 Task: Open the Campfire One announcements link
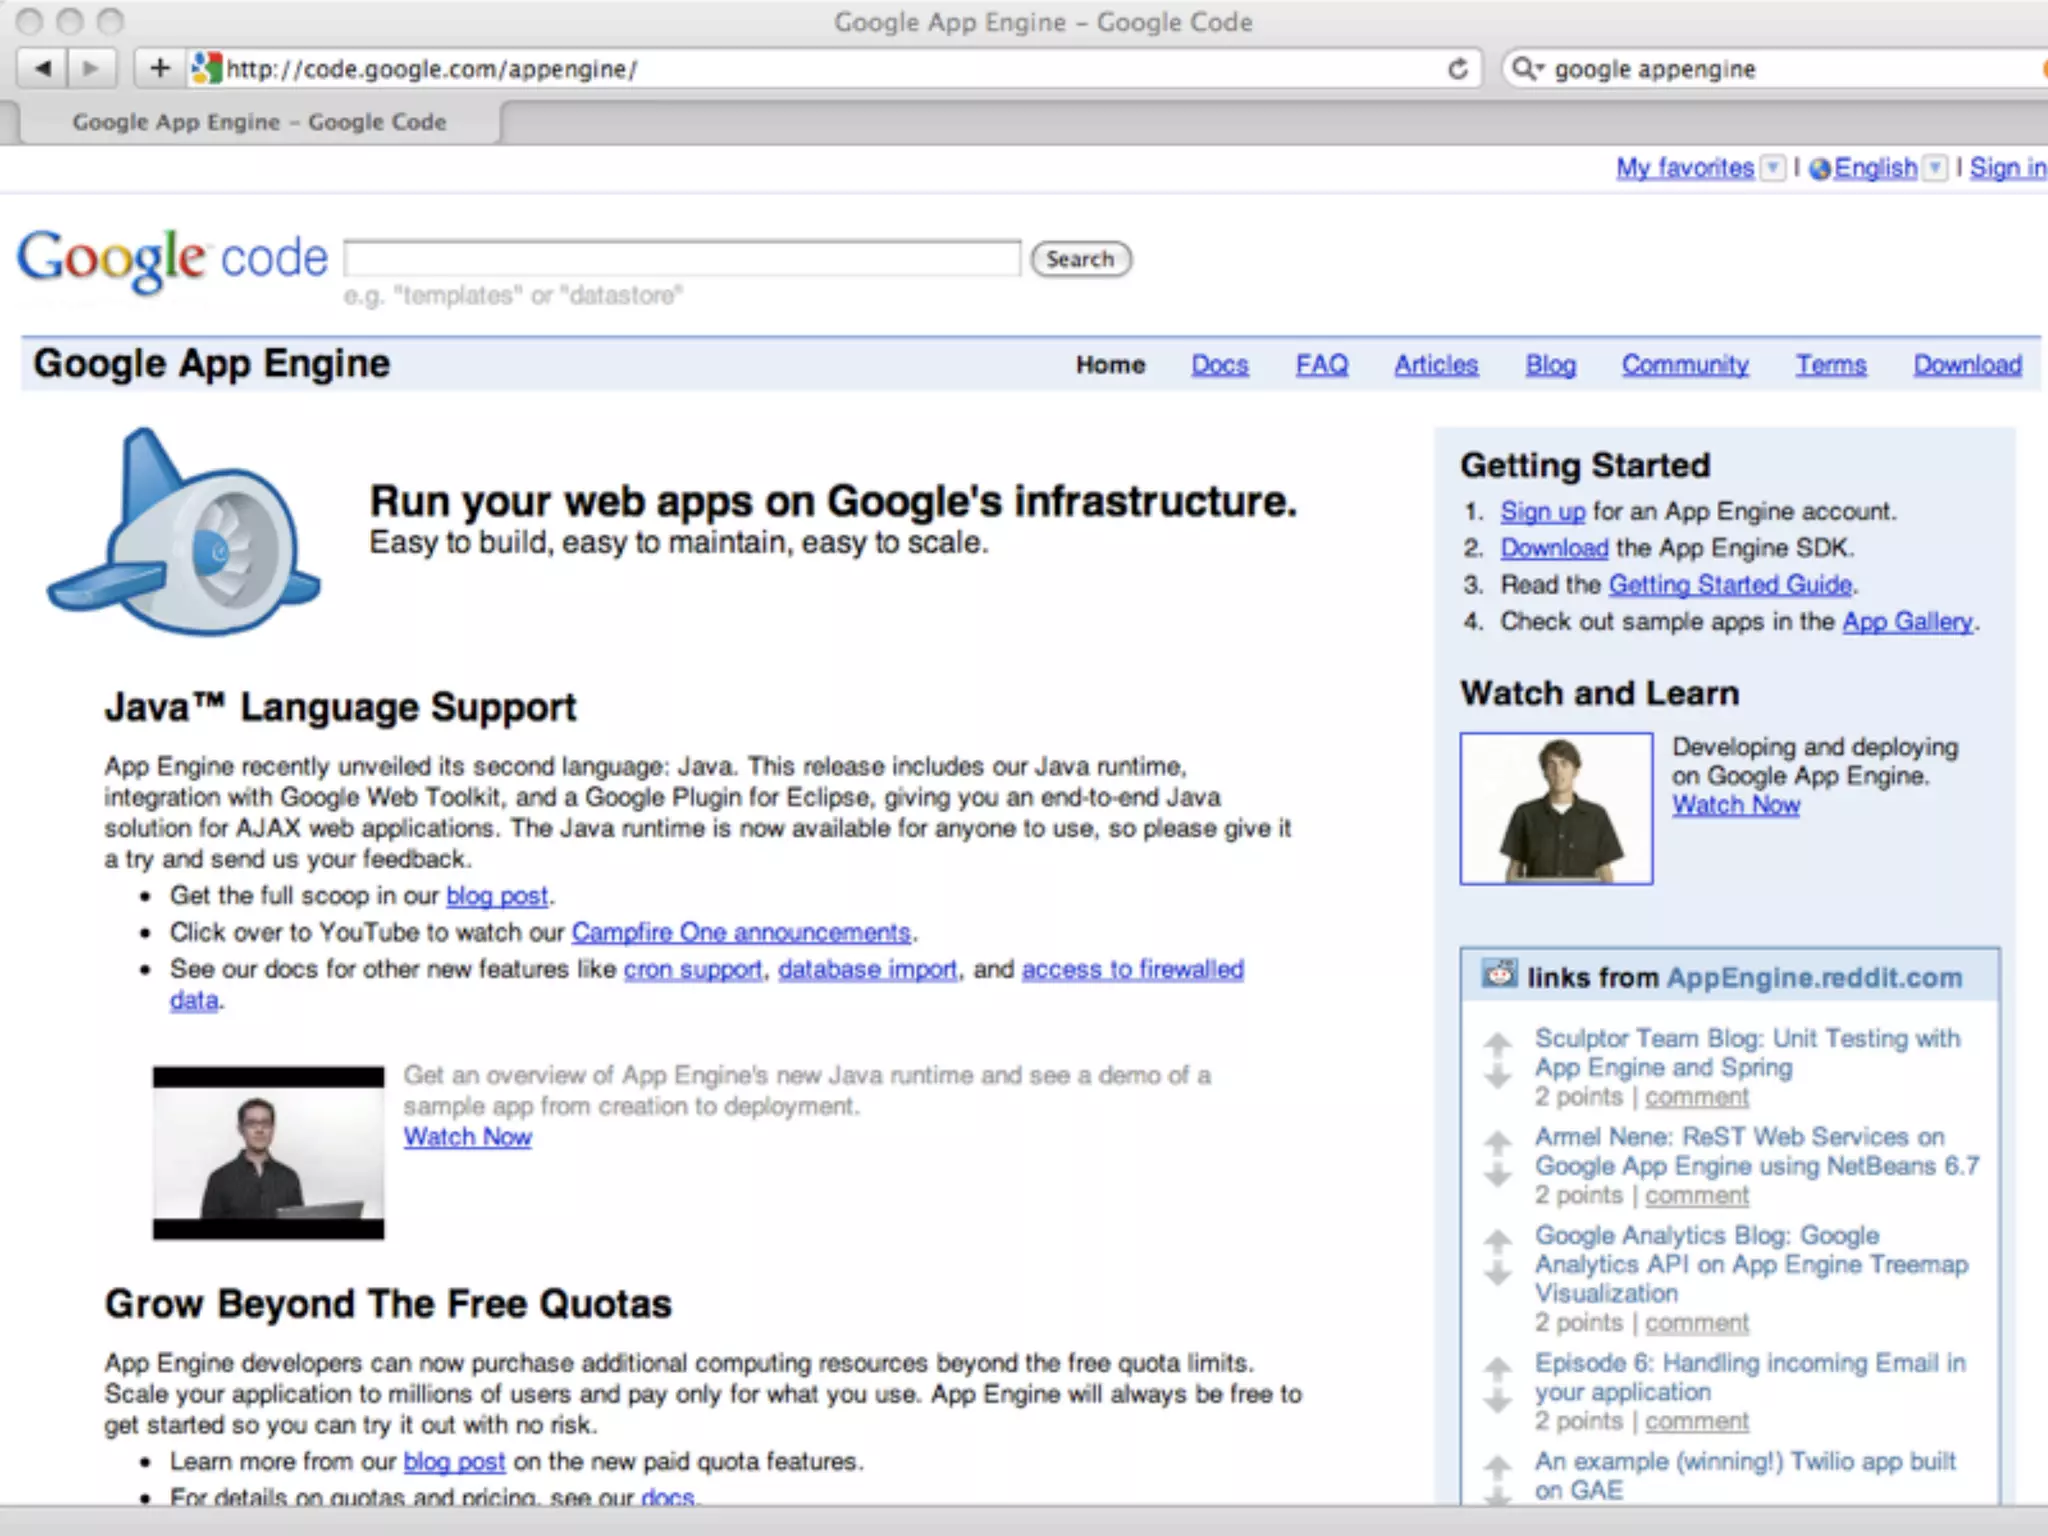pyautogui.click(x=741, y=932)
